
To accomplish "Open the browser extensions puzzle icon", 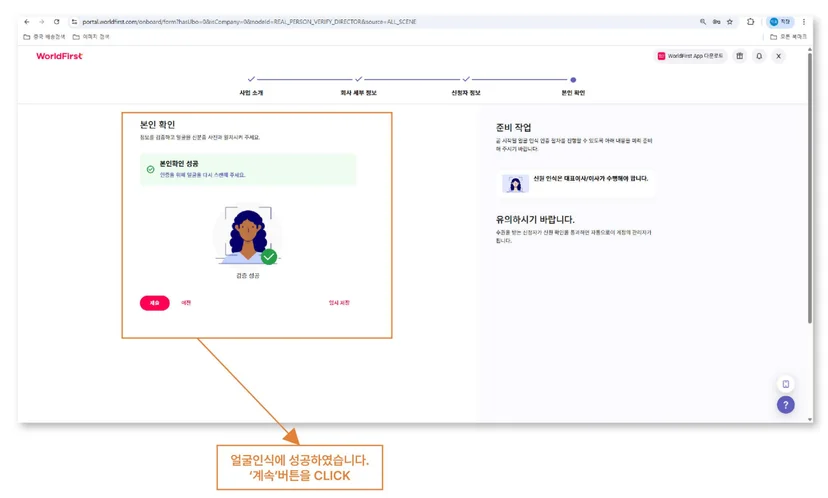I will click(750, 22).
